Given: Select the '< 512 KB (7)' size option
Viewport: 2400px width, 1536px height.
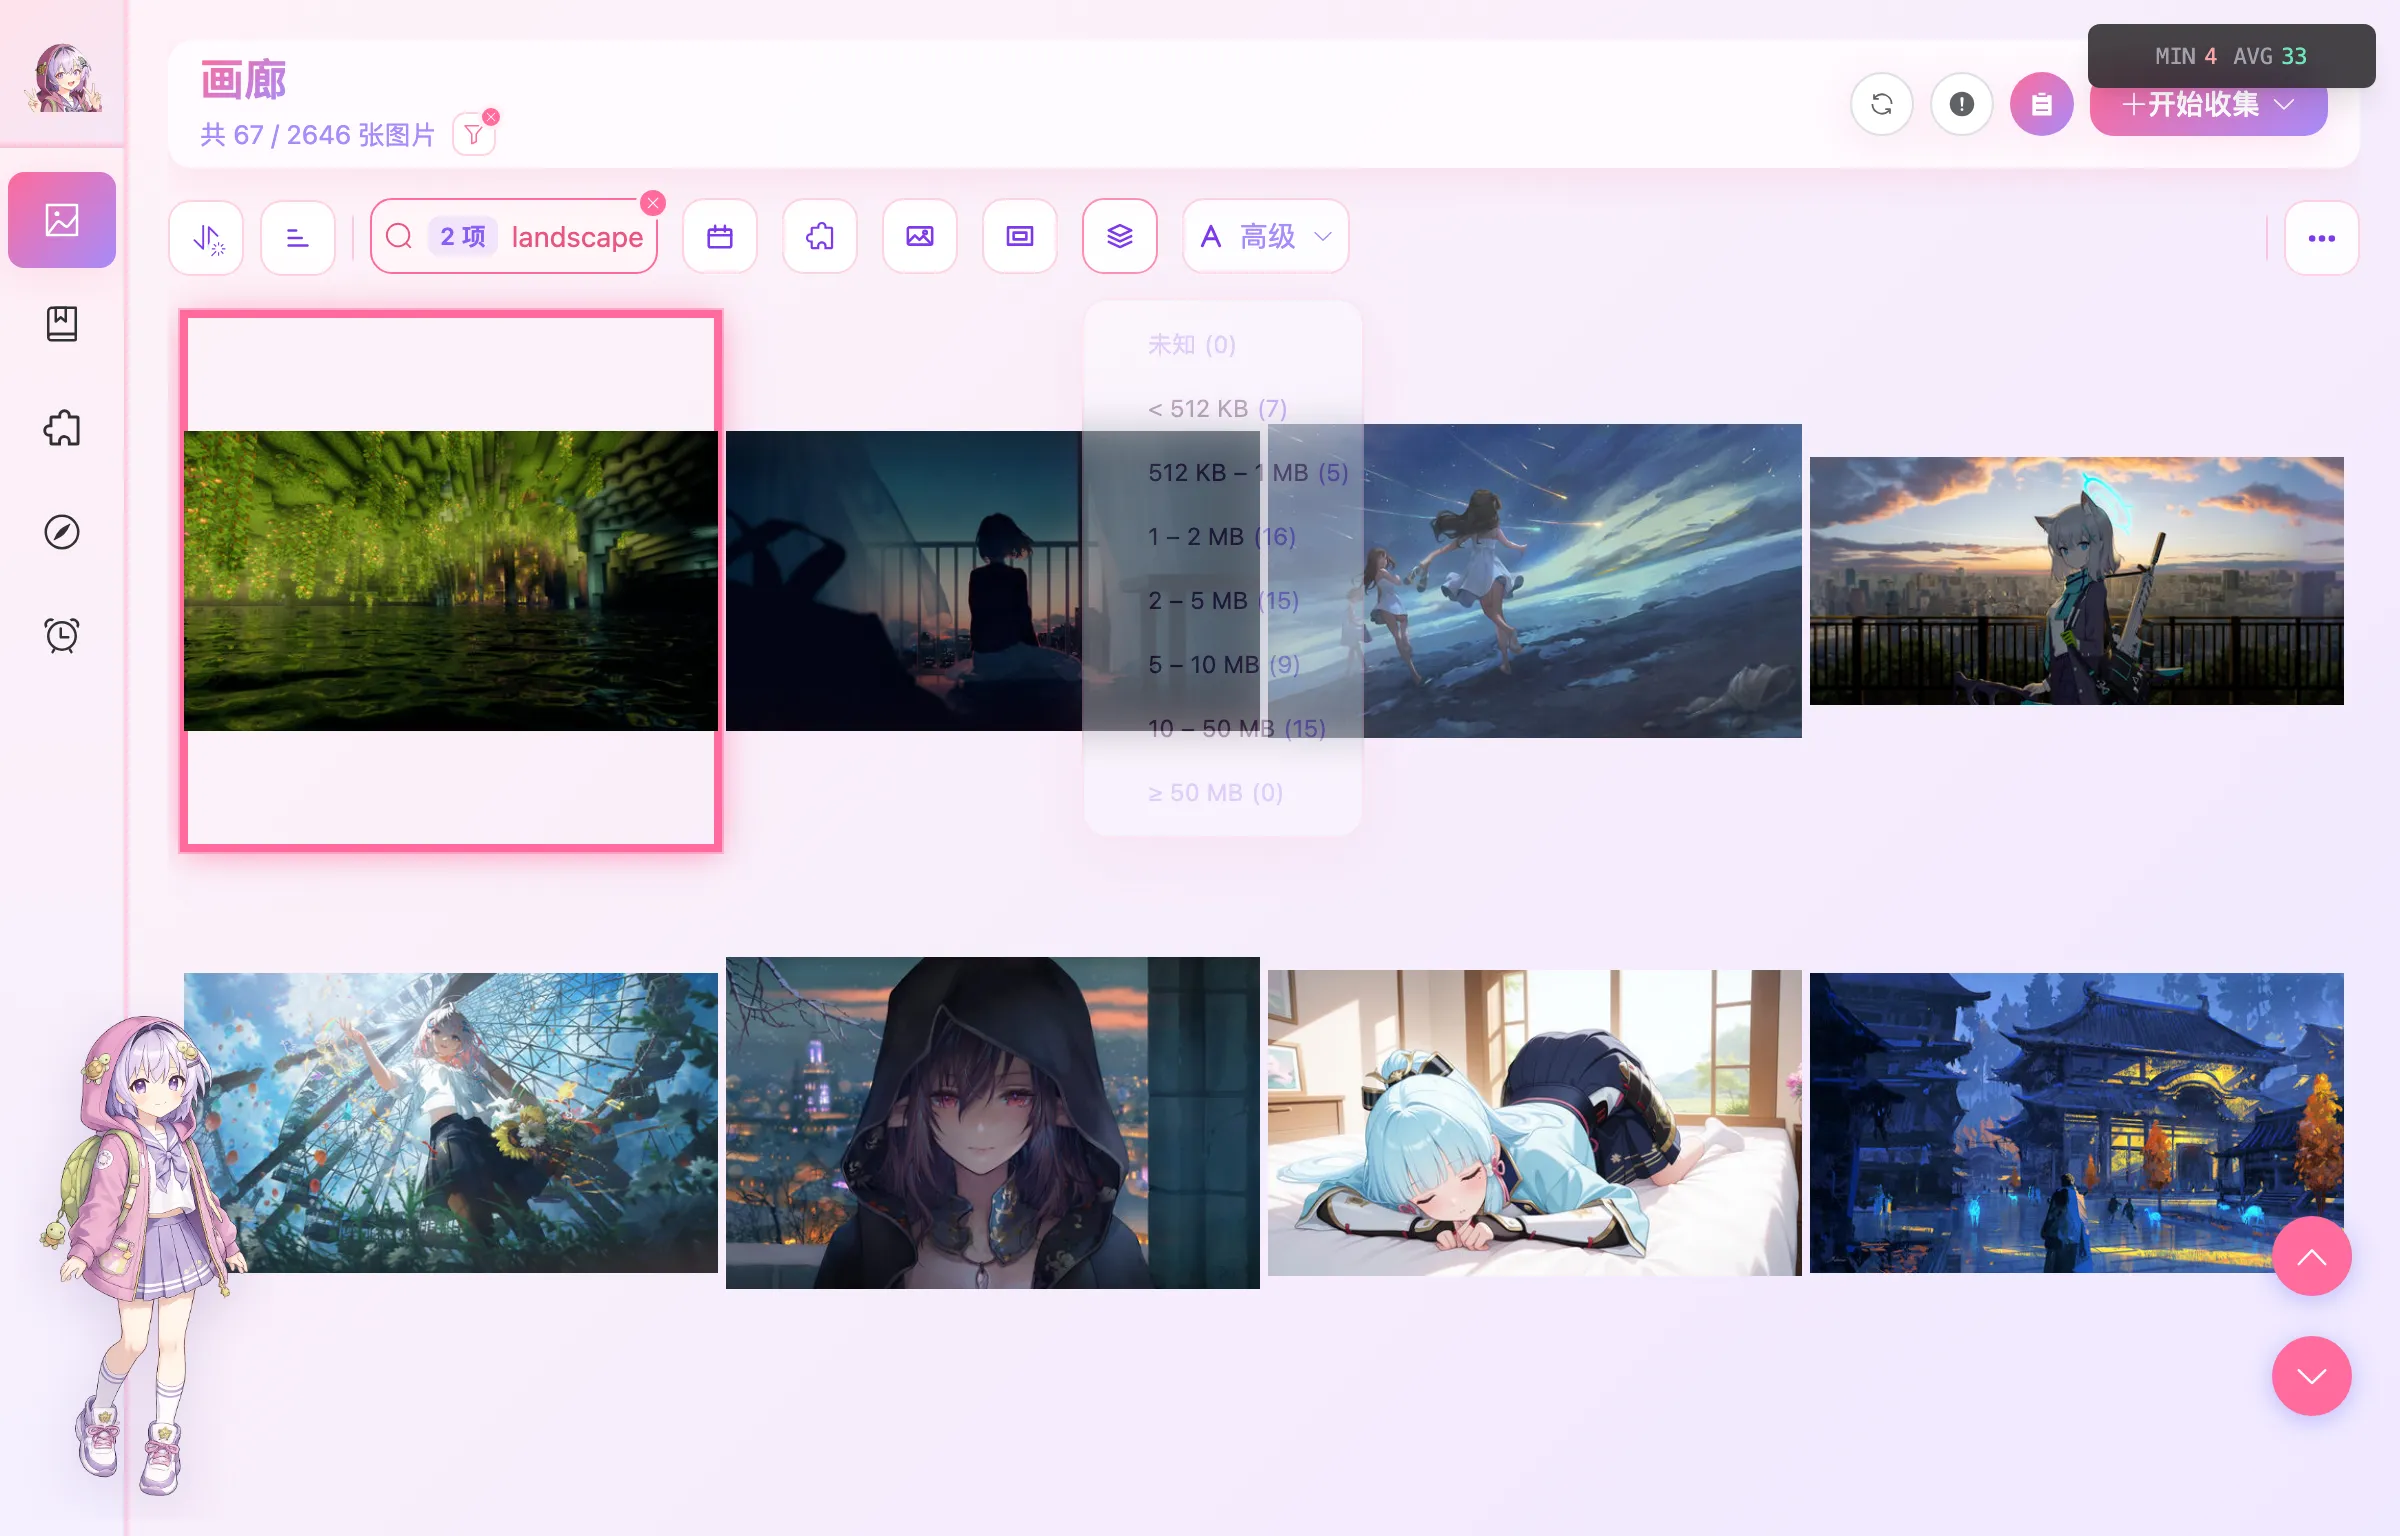Looking at the screenshot, I should [x=1223, y=409].
